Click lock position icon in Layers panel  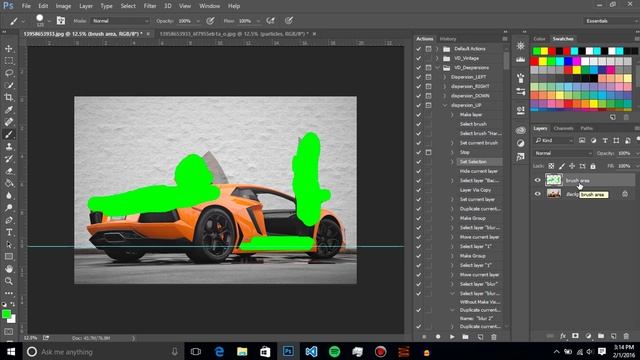(x=572, y=166)
